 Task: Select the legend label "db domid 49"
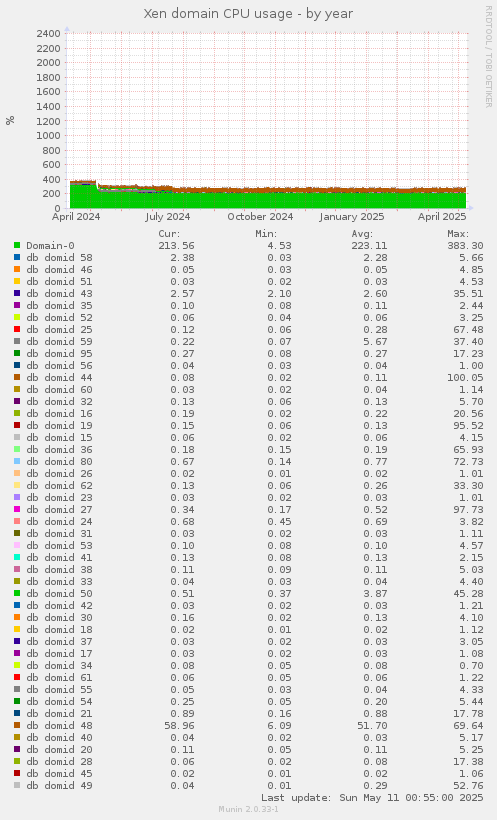pos(59,785)
